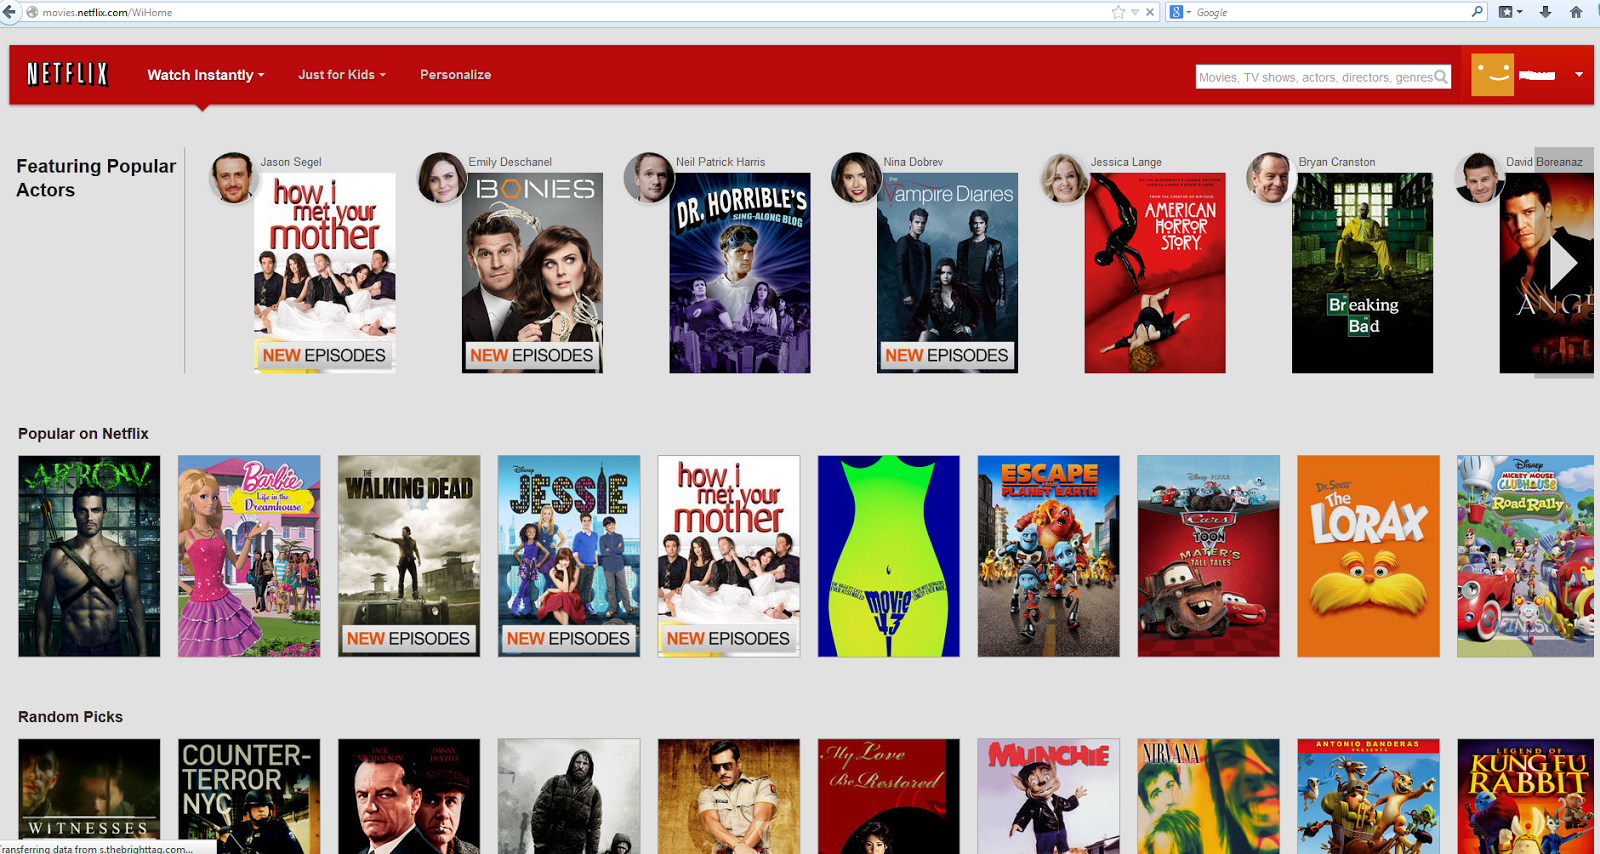The image size is (1600, 854).
Task: Expand the account dropdown arrow
Action: [x=1579, y=75]
